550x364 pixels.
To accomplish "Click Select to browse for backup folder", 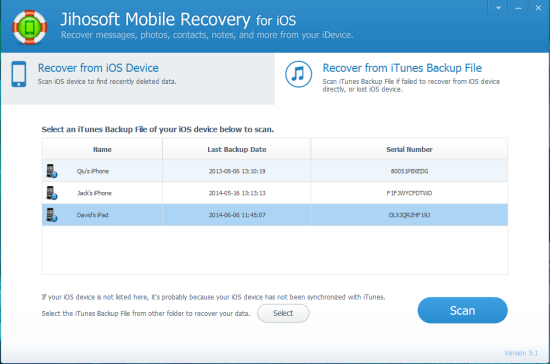I will pyautogui.click(x=283, y=313).
